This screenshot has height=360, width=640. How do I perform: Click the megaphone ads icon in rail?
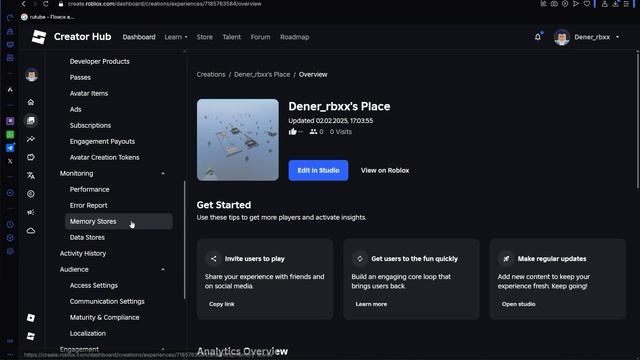[x=31, y=212]
